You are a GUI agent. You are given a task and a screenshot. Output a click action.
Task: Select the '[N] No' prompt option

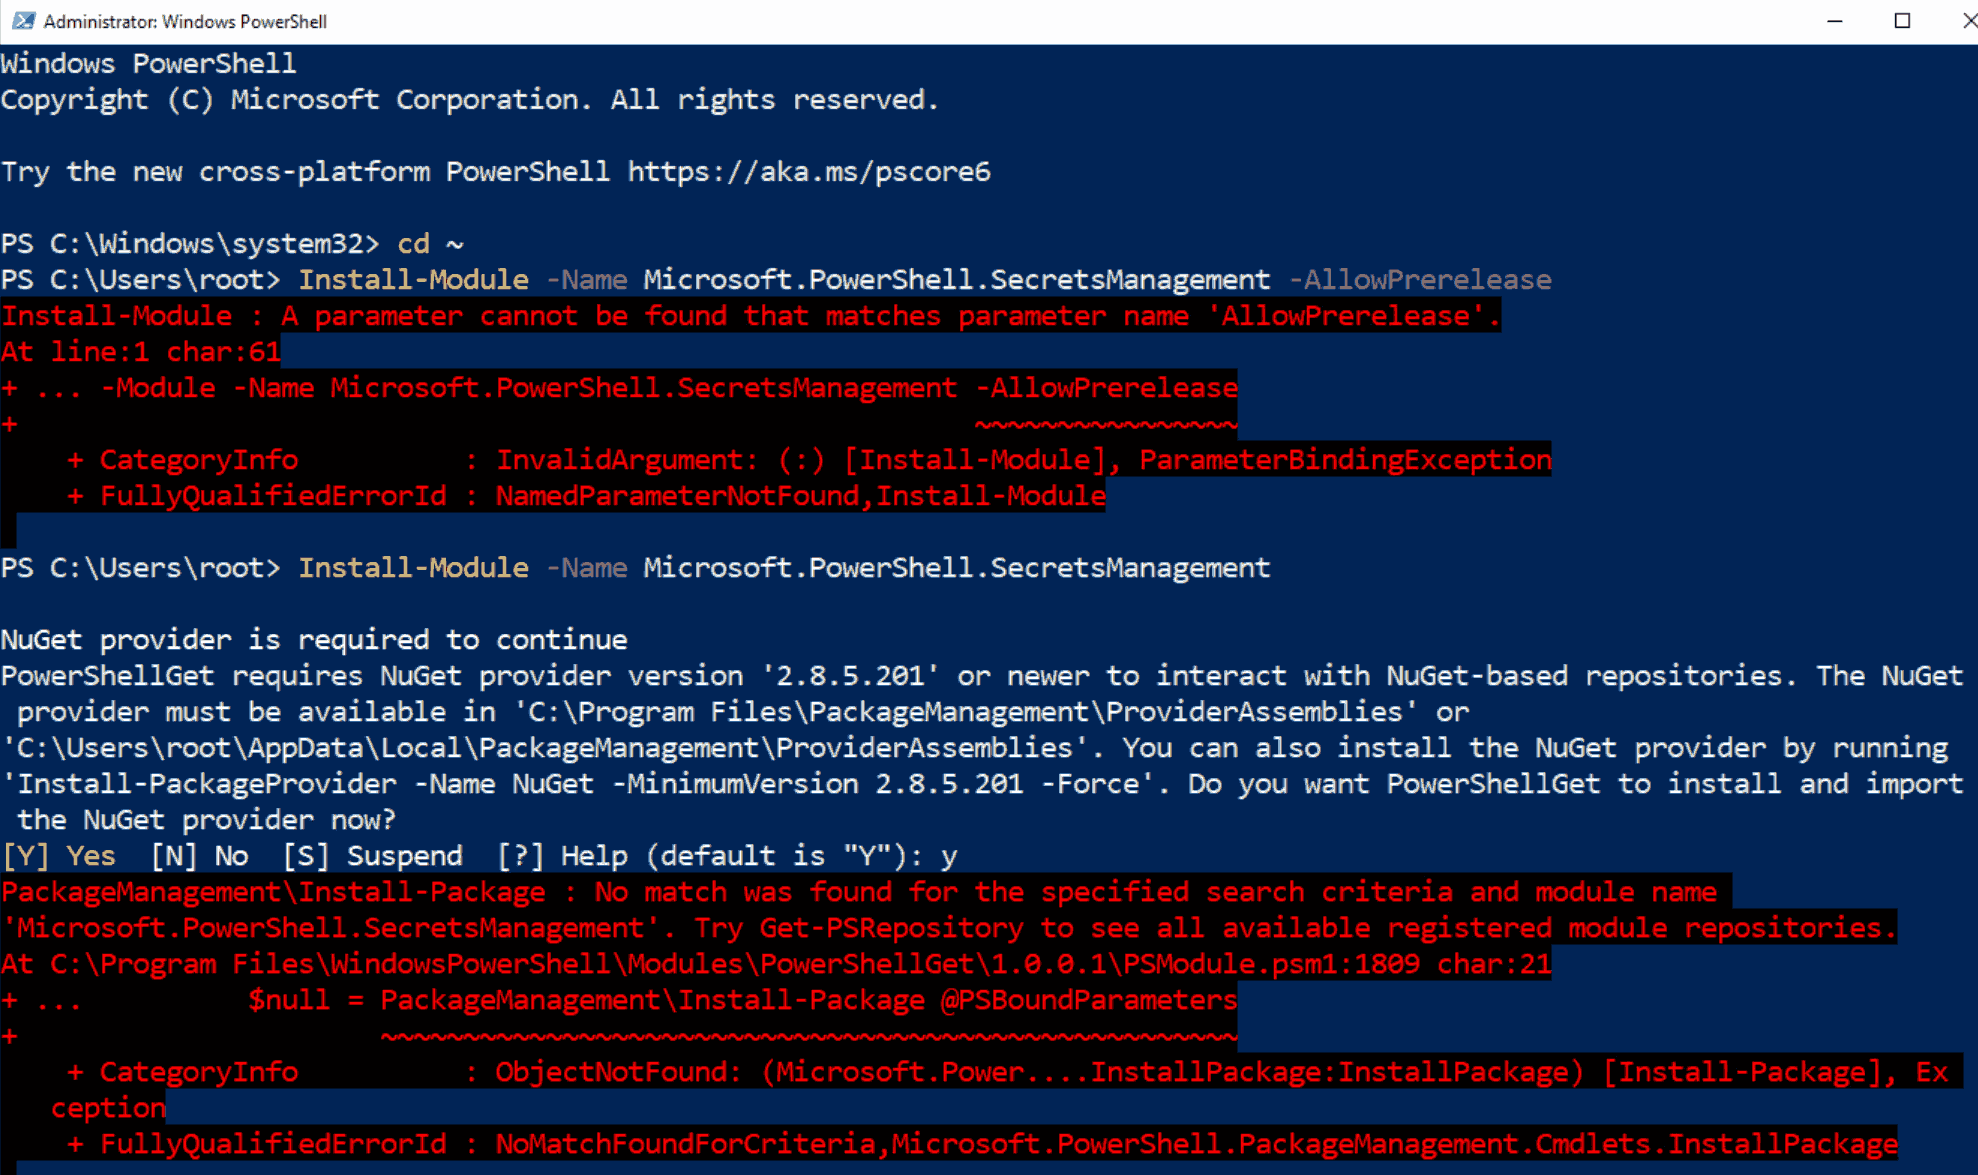(x=199, y=856)
